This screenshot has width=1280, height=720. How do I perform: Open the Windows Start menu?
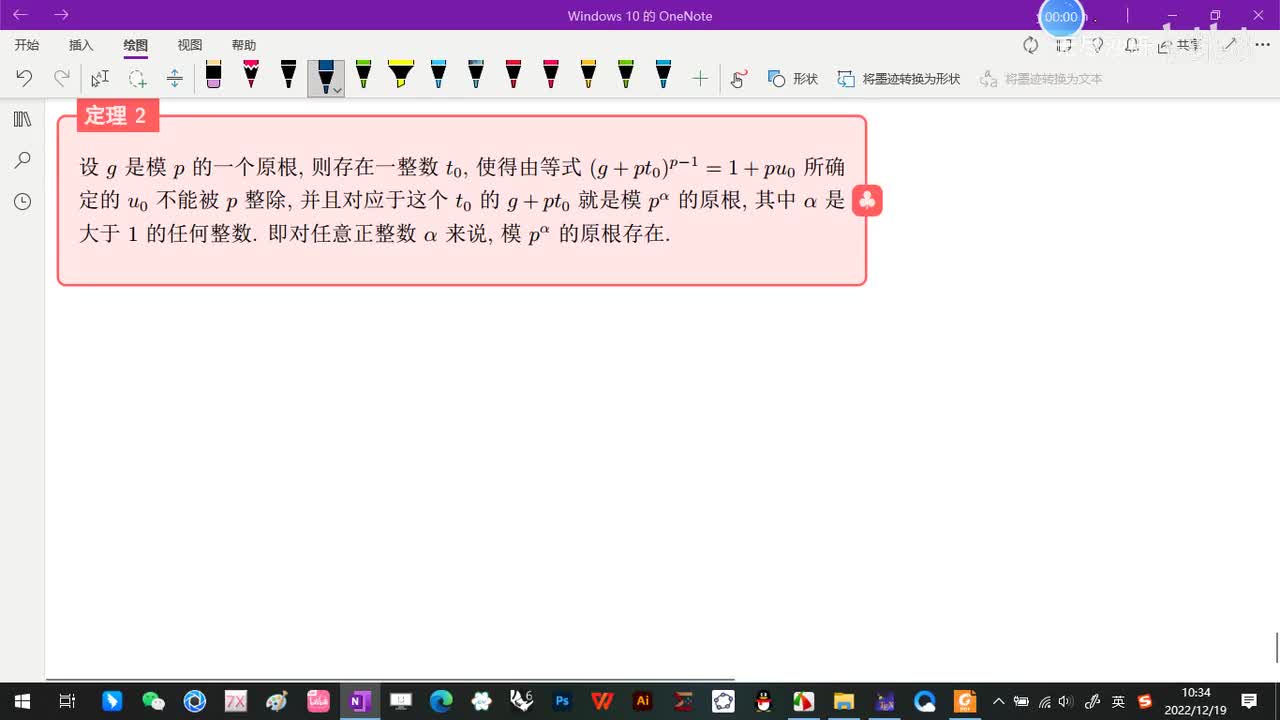click(22, 701)
